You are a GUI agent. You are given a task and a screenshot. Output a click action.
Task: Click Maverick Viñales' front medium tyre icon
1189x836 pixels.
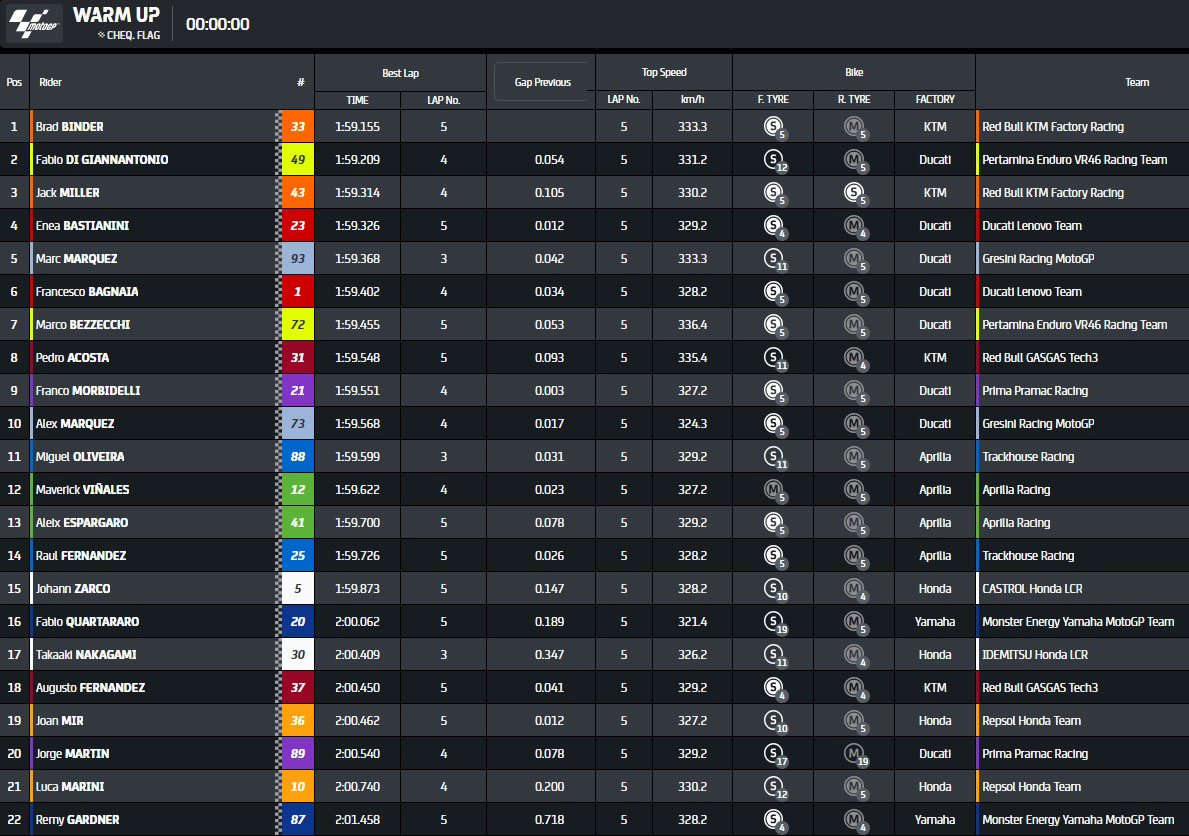(x=773, y=490)
